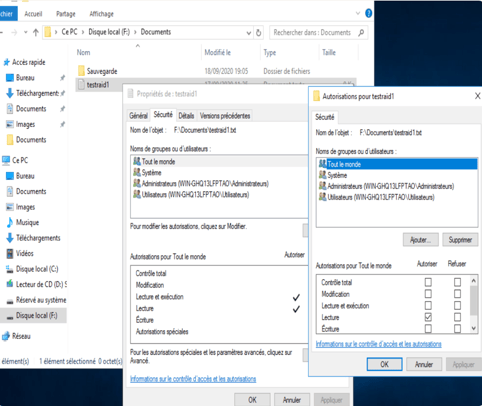Click OK in Autorisations dialog
The image size is (482, 406).
[385, 364]
